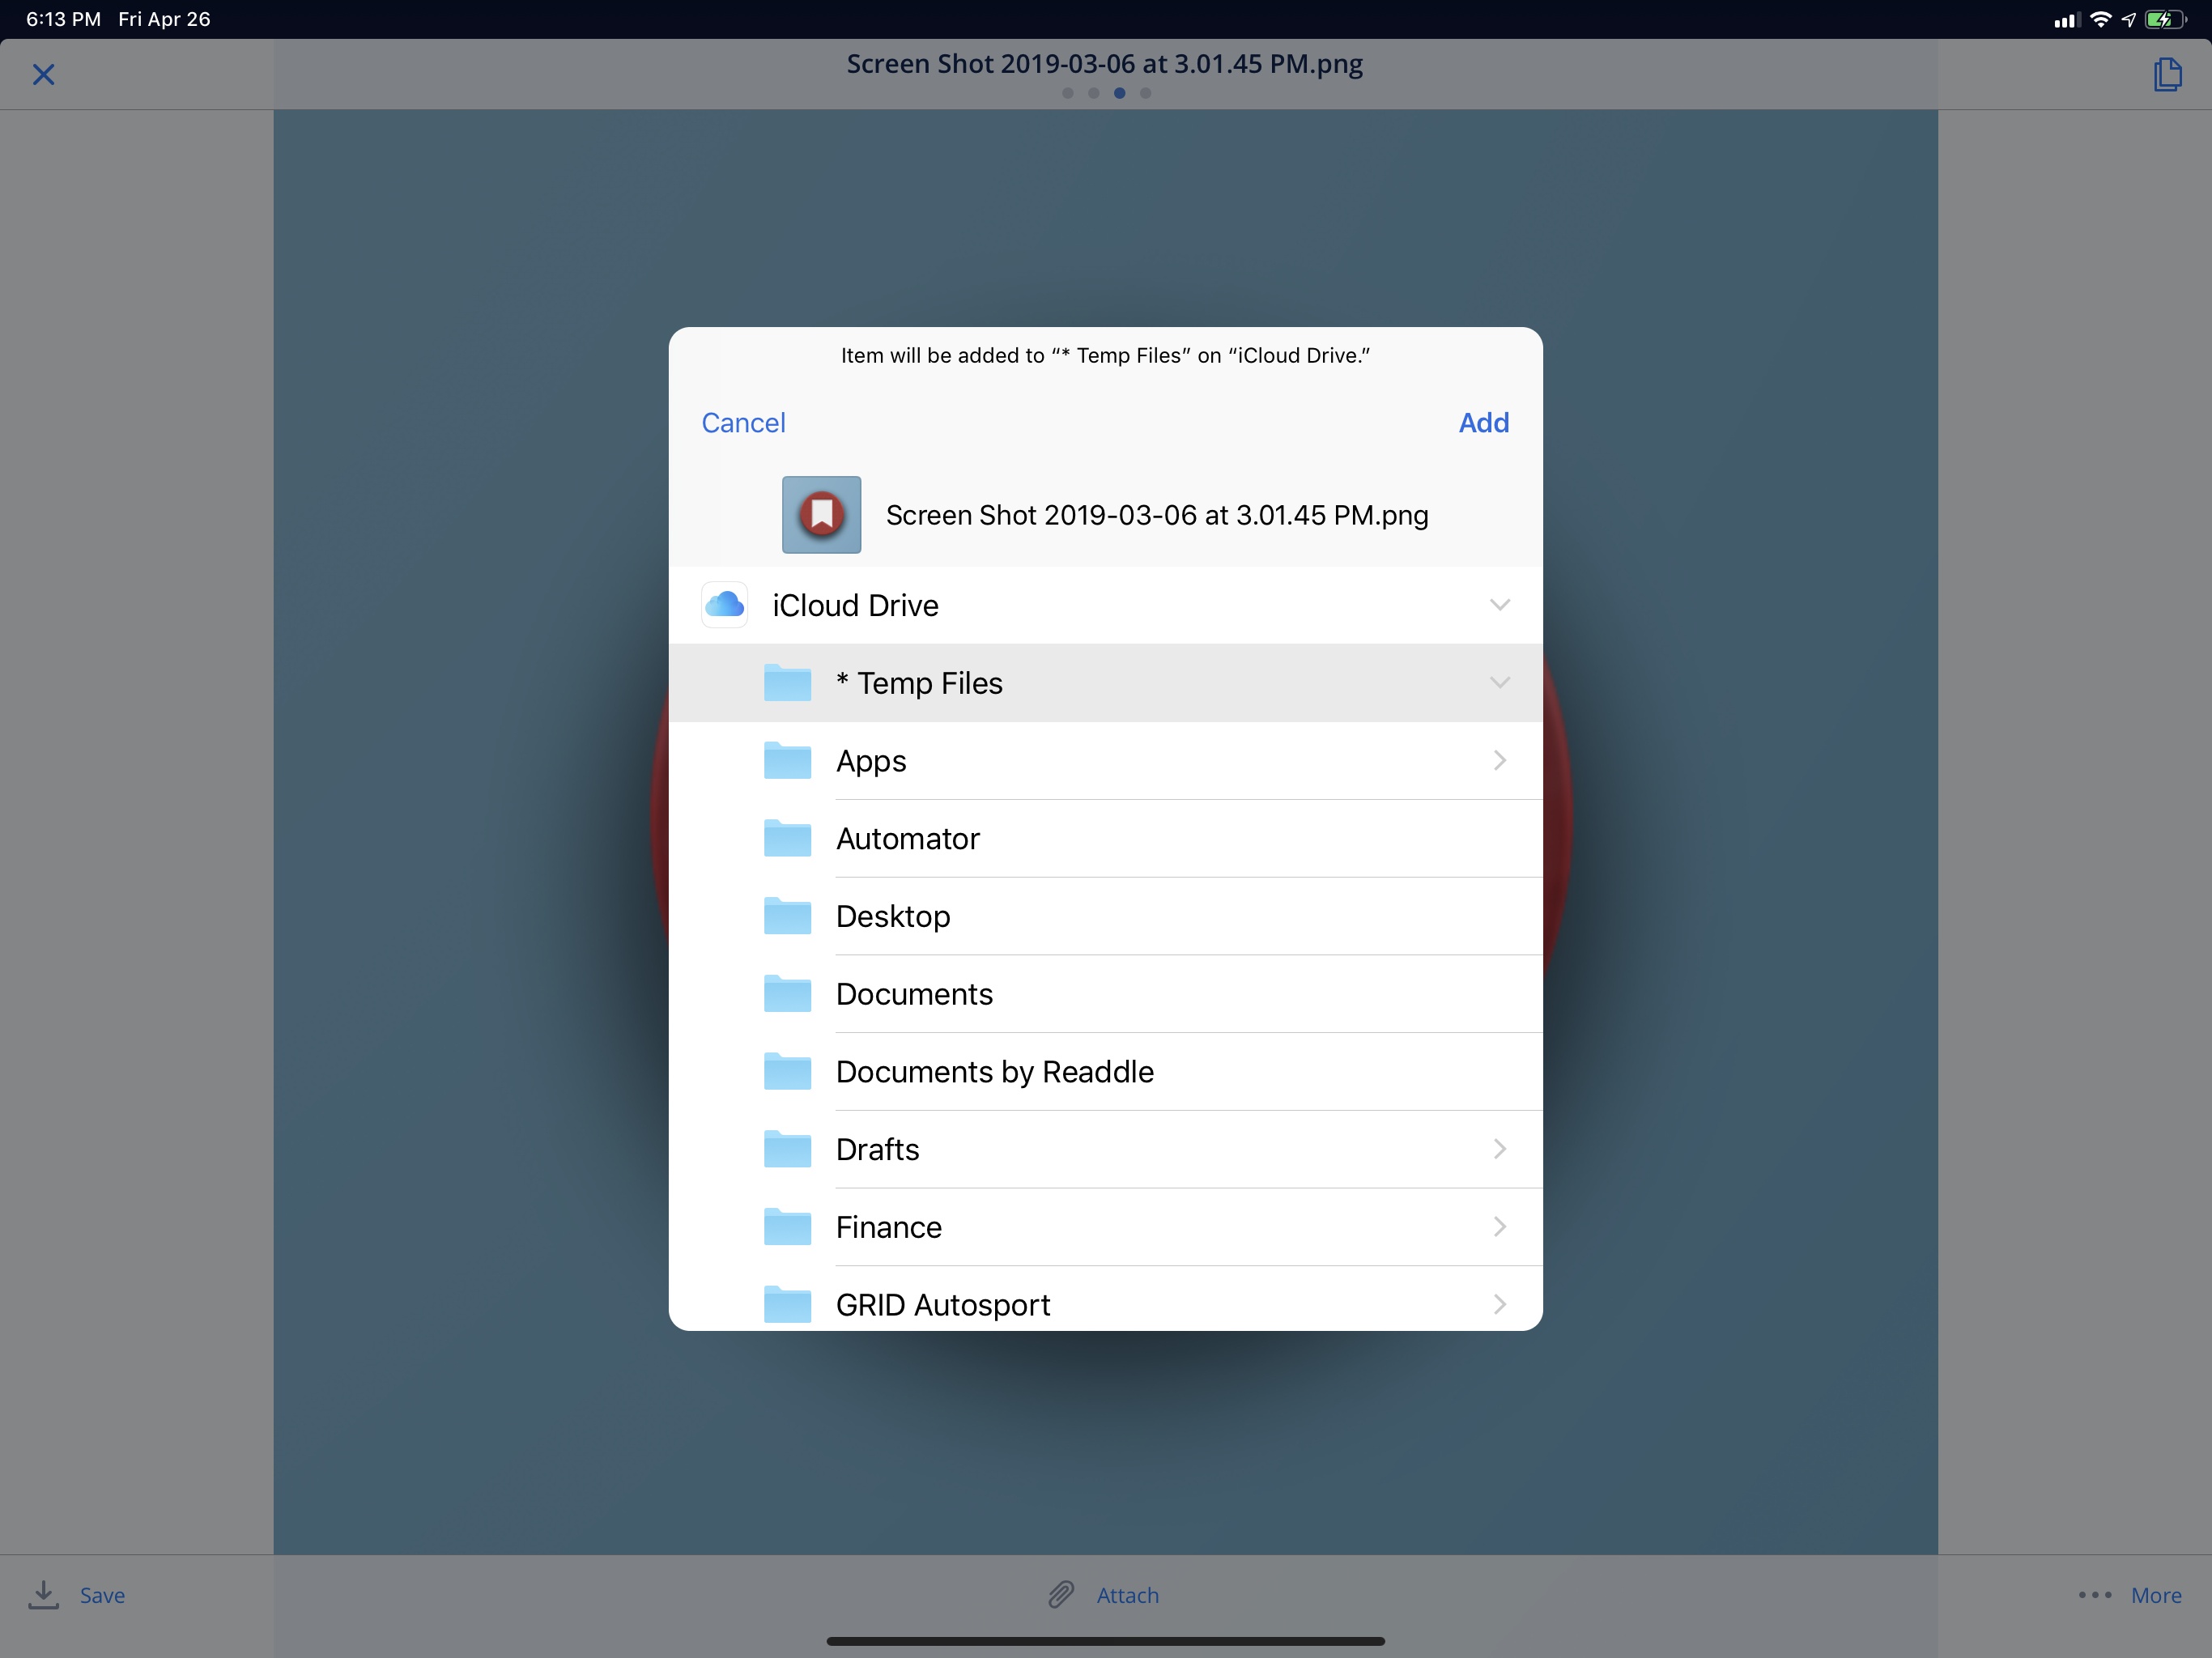Tap the 6:13 PM clock in status bar
The height and width of the screenshot is (1658, 2212).
(x=63, y=19)
